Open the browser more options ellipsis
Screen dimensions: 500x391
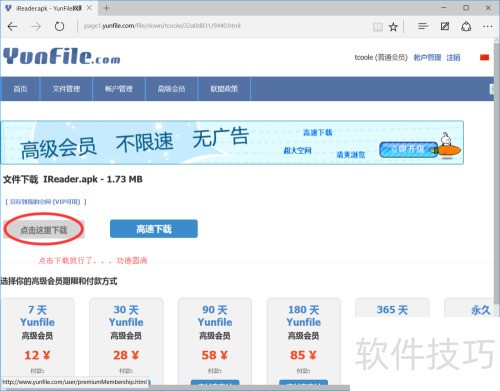click(487, 26)
